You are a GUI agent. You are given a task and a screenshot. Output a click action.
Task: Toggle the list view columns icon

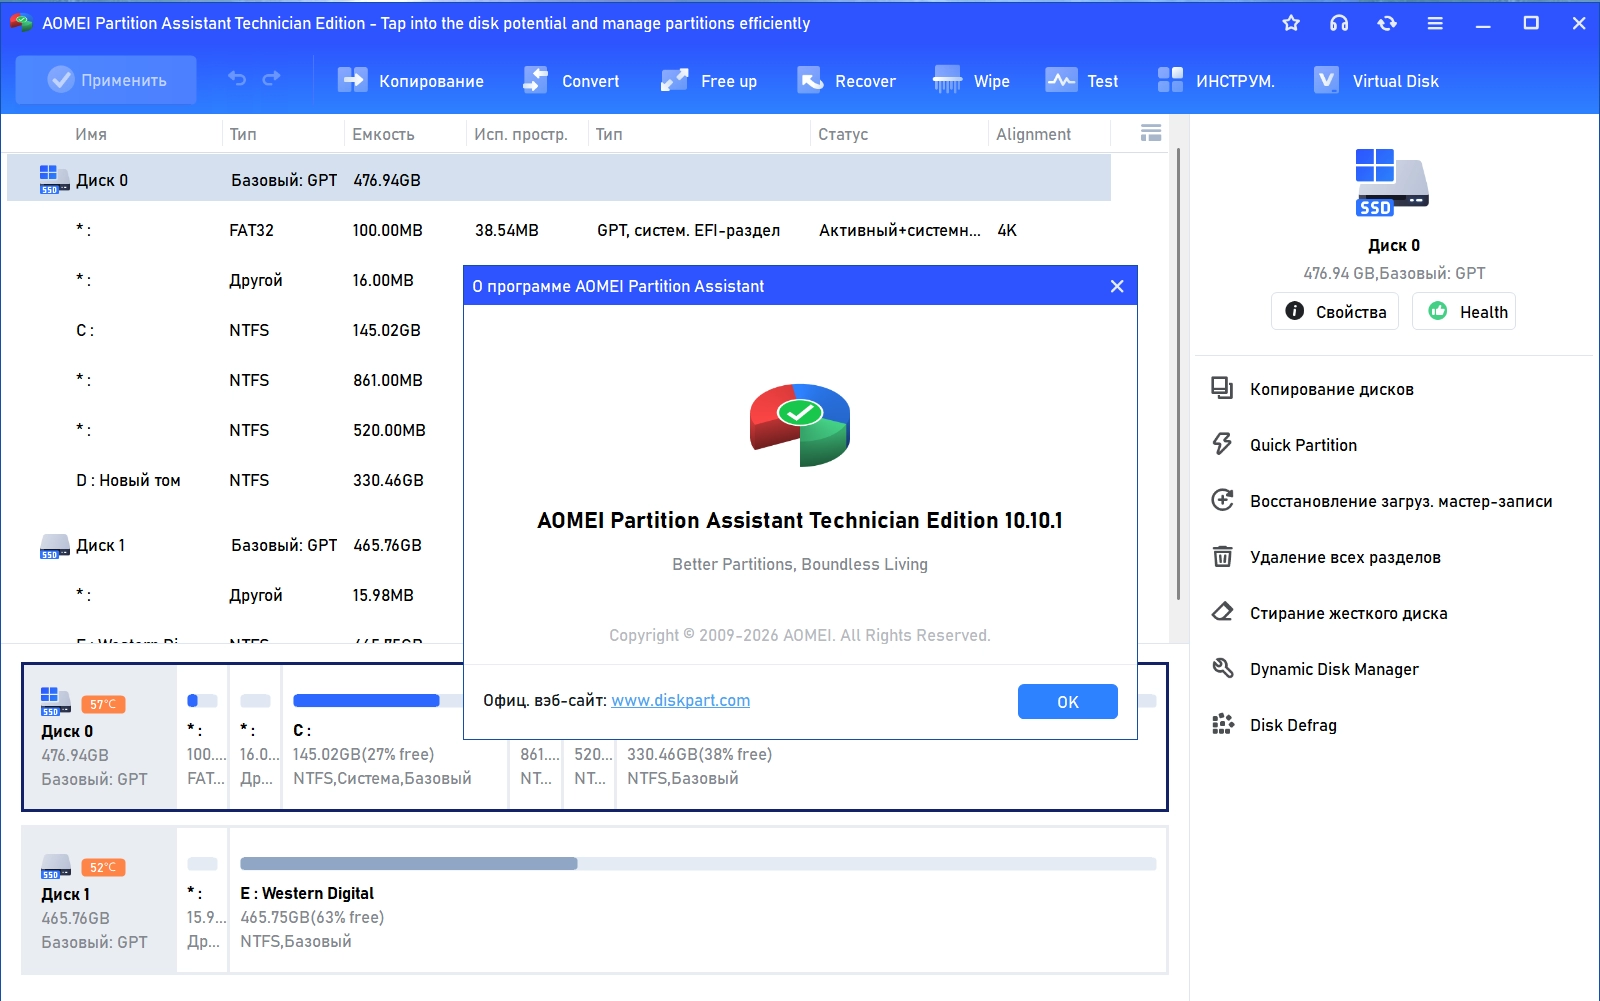coord(1151,133)
